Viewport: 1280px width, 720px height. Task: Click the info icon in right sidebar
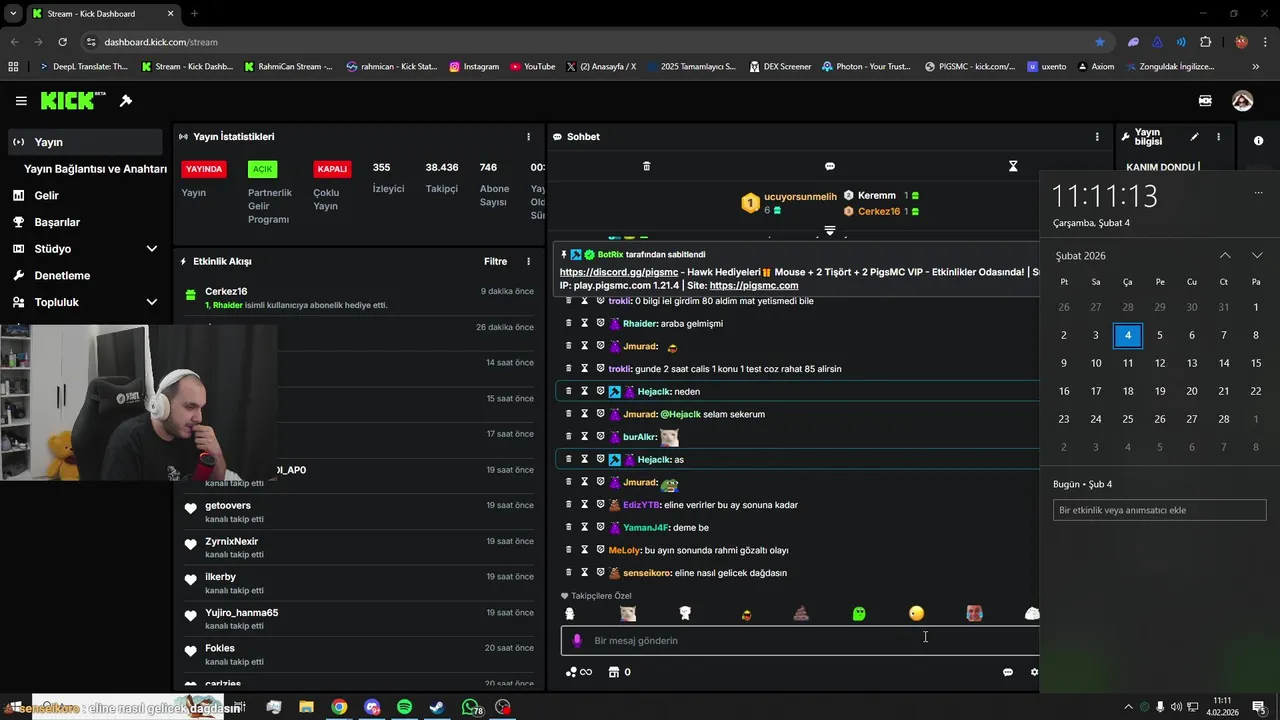pyautogui.click(x=1258, y=141)
